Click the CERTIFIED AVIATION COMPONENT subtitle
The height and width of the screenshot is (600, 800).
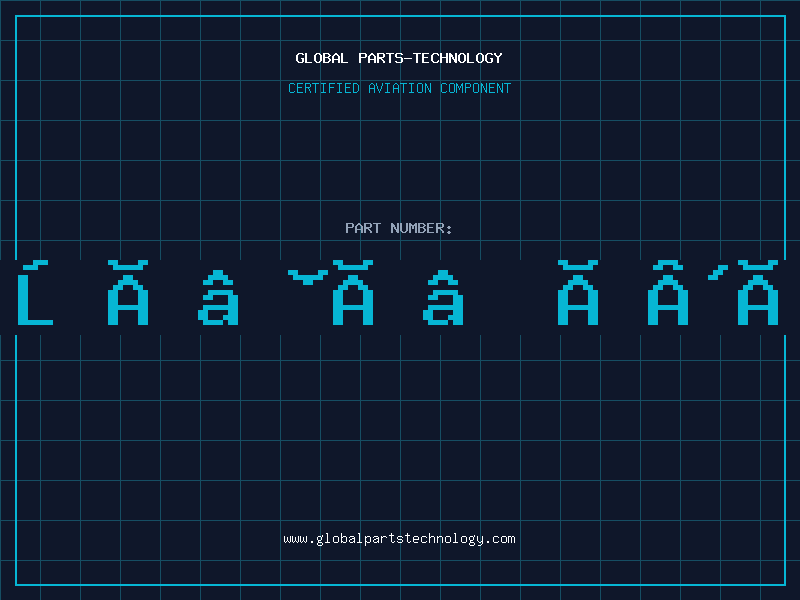click(x=399, y=88)
